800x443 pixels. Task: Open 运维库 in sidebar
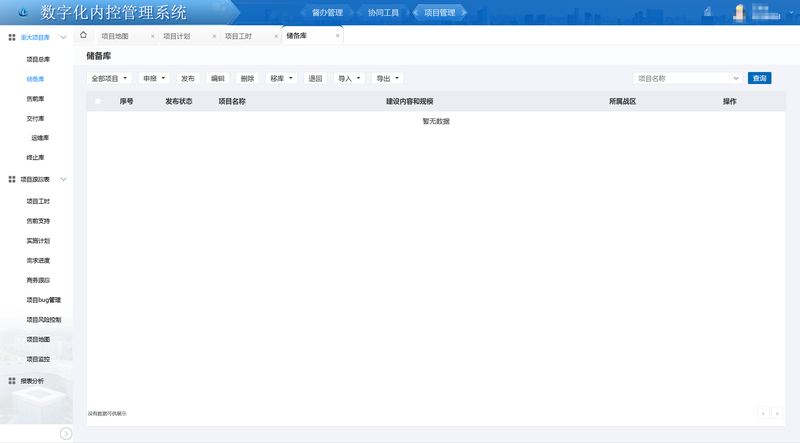40,138
